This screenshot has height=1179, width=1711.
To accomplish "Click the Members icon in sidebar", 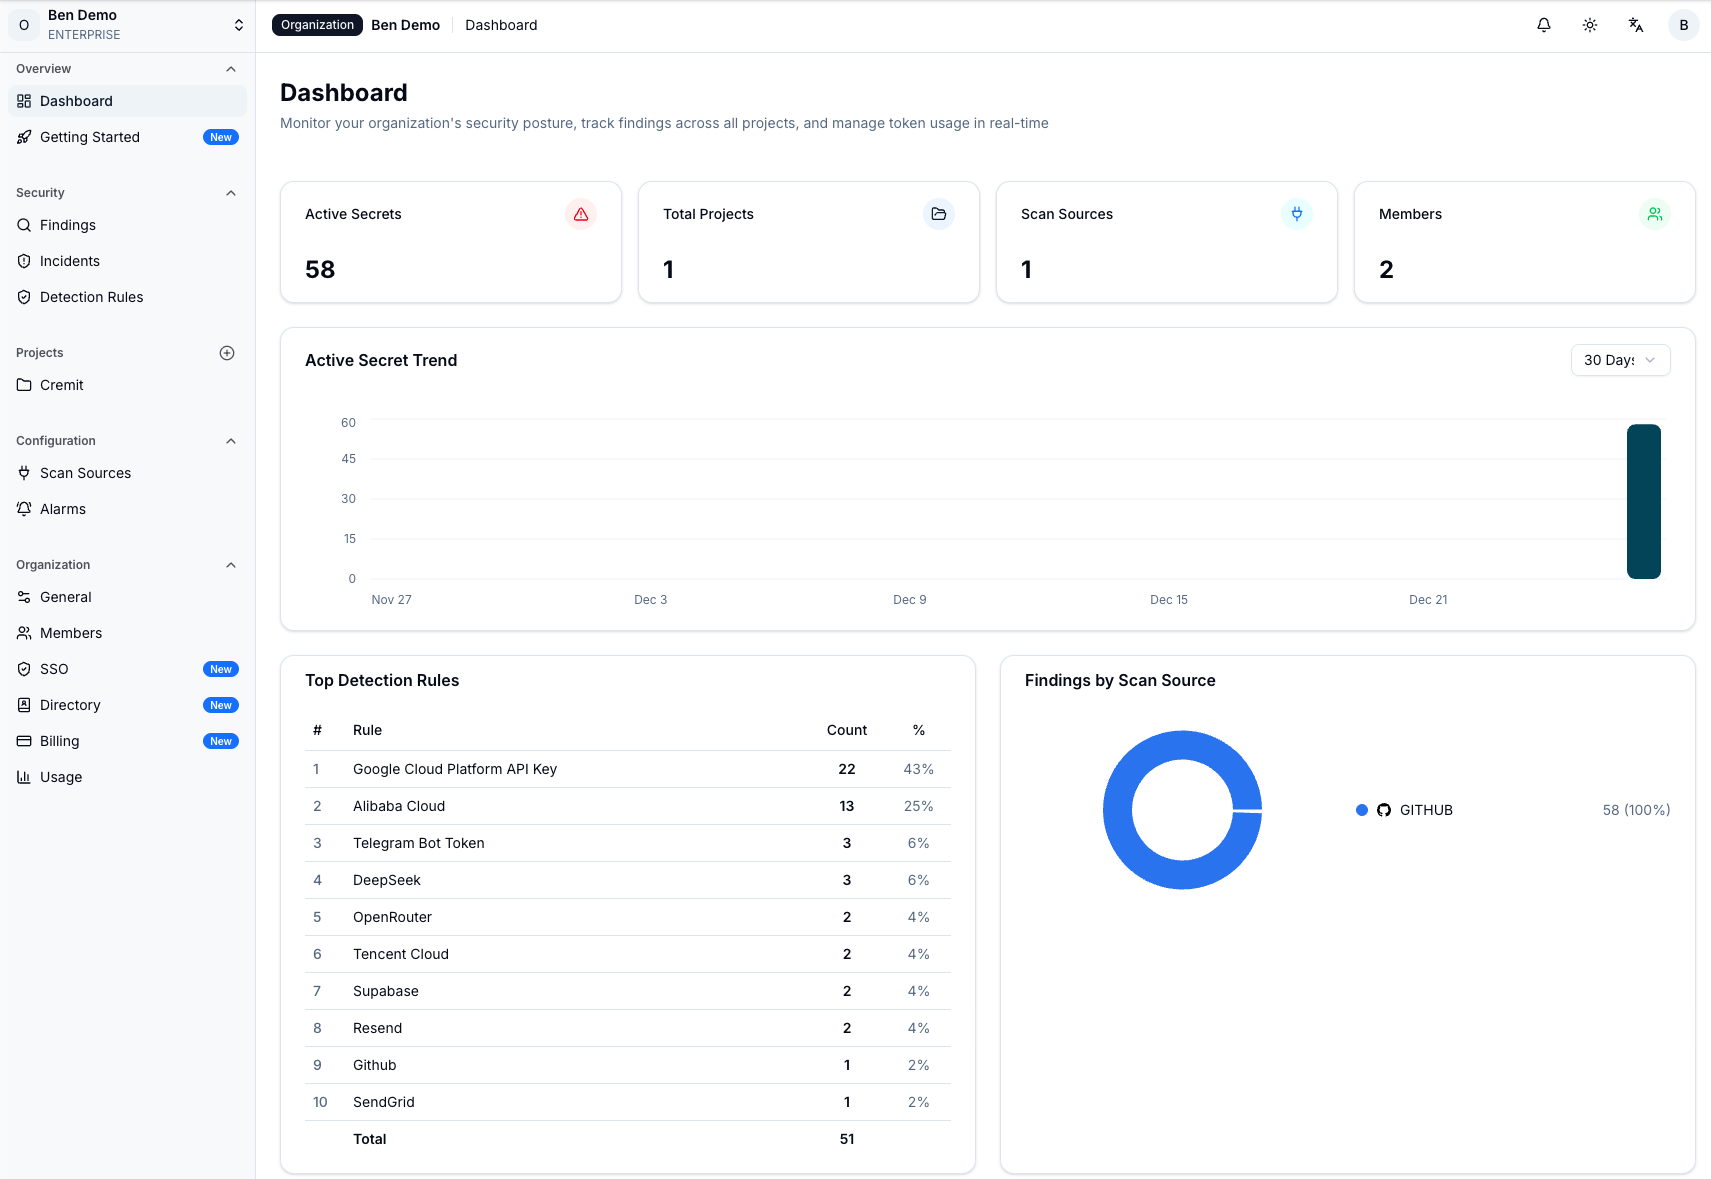I will pos(24,633).
